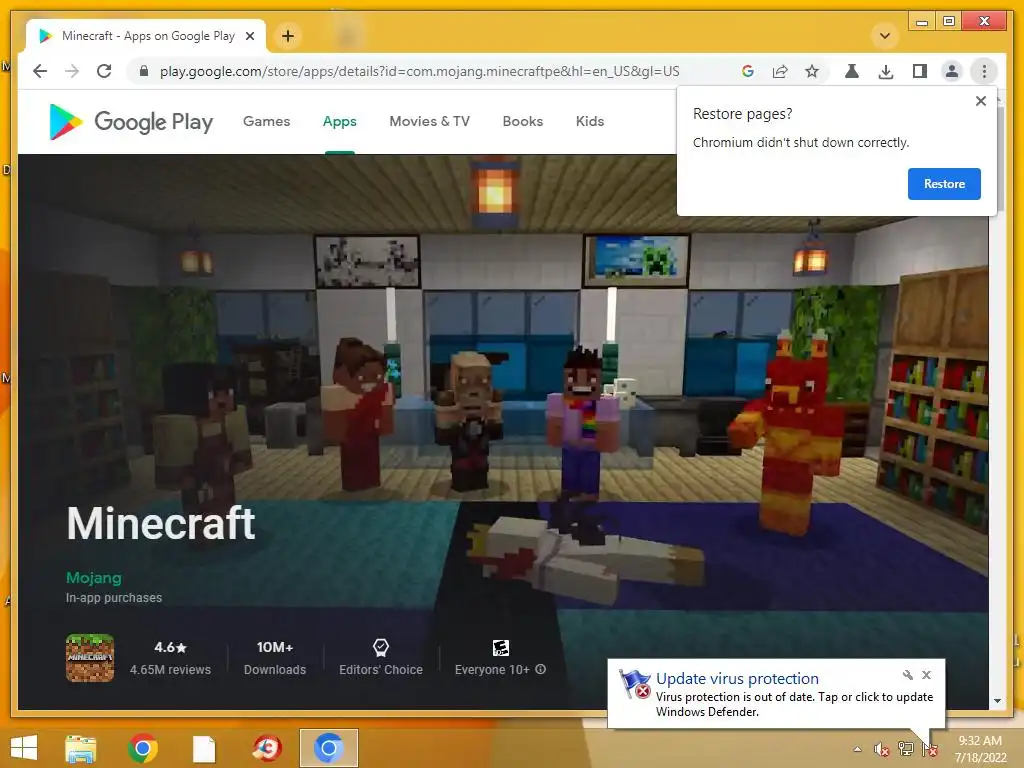Open the Google icon in address bar
This screenshot has width=1024, height=768.
point(748,71)
